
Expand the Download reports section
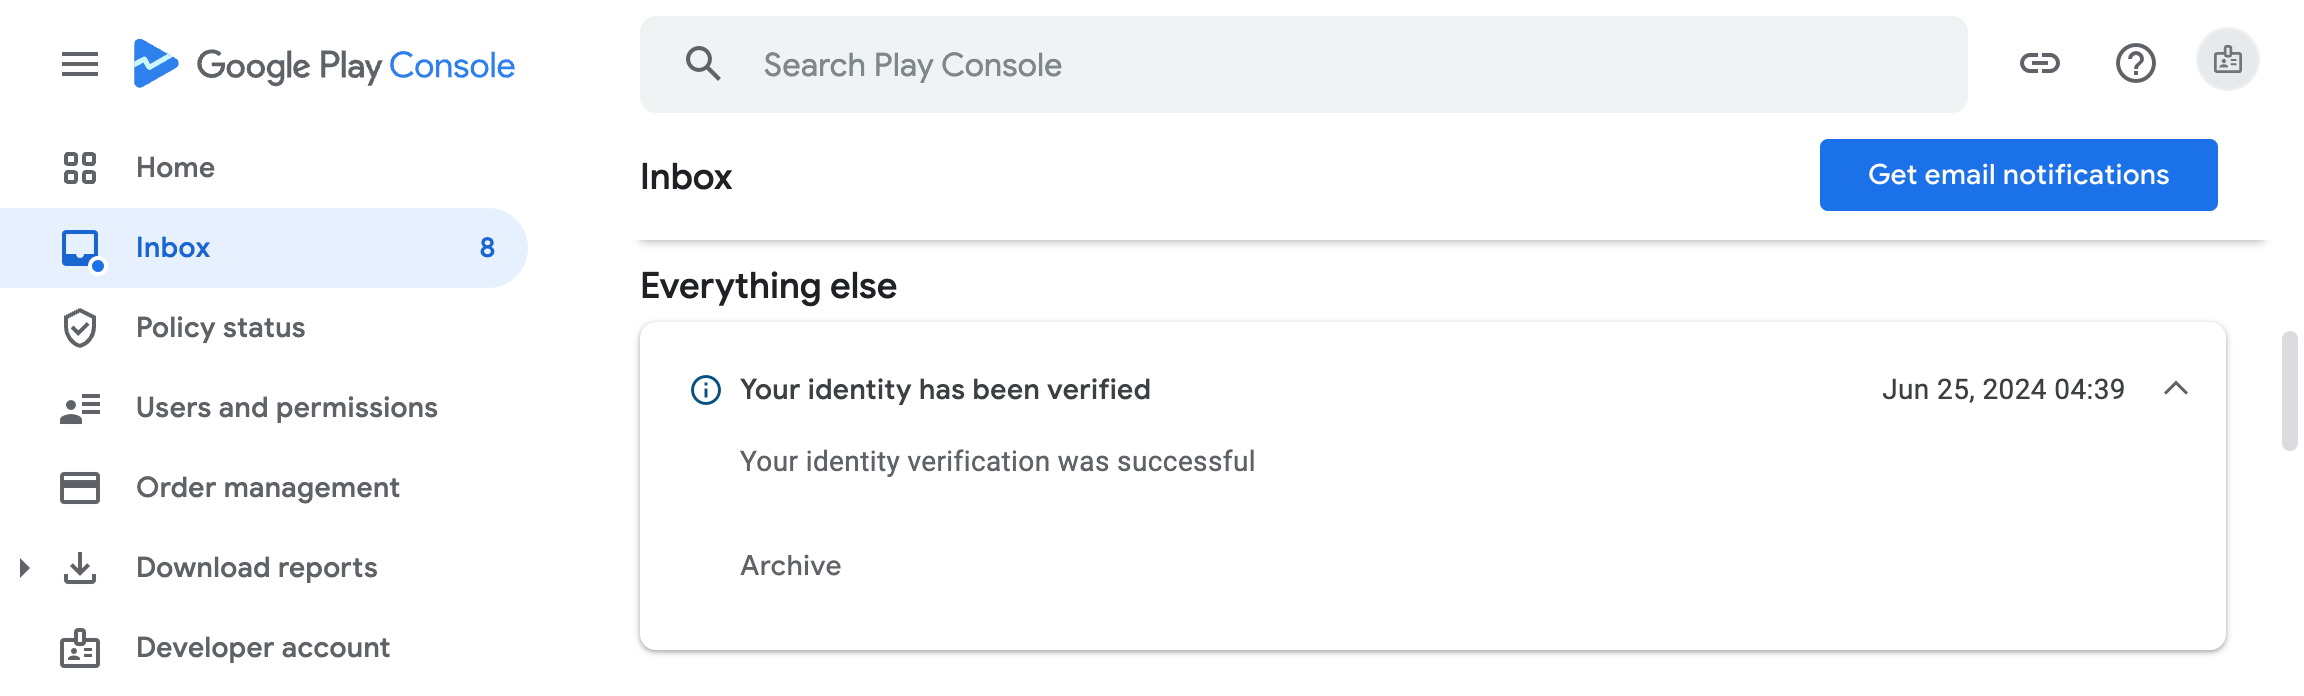(x=24, y=567)
